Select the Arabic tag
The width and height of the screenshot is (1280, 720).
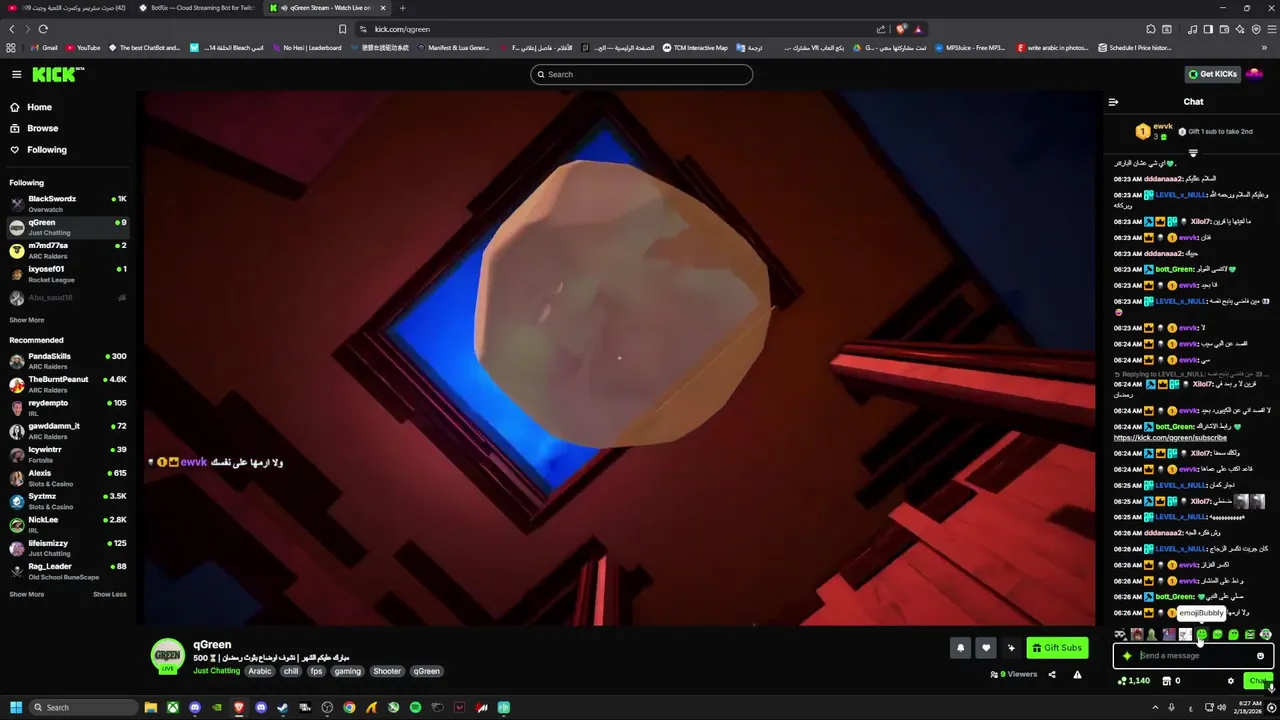tap(260, 671)
